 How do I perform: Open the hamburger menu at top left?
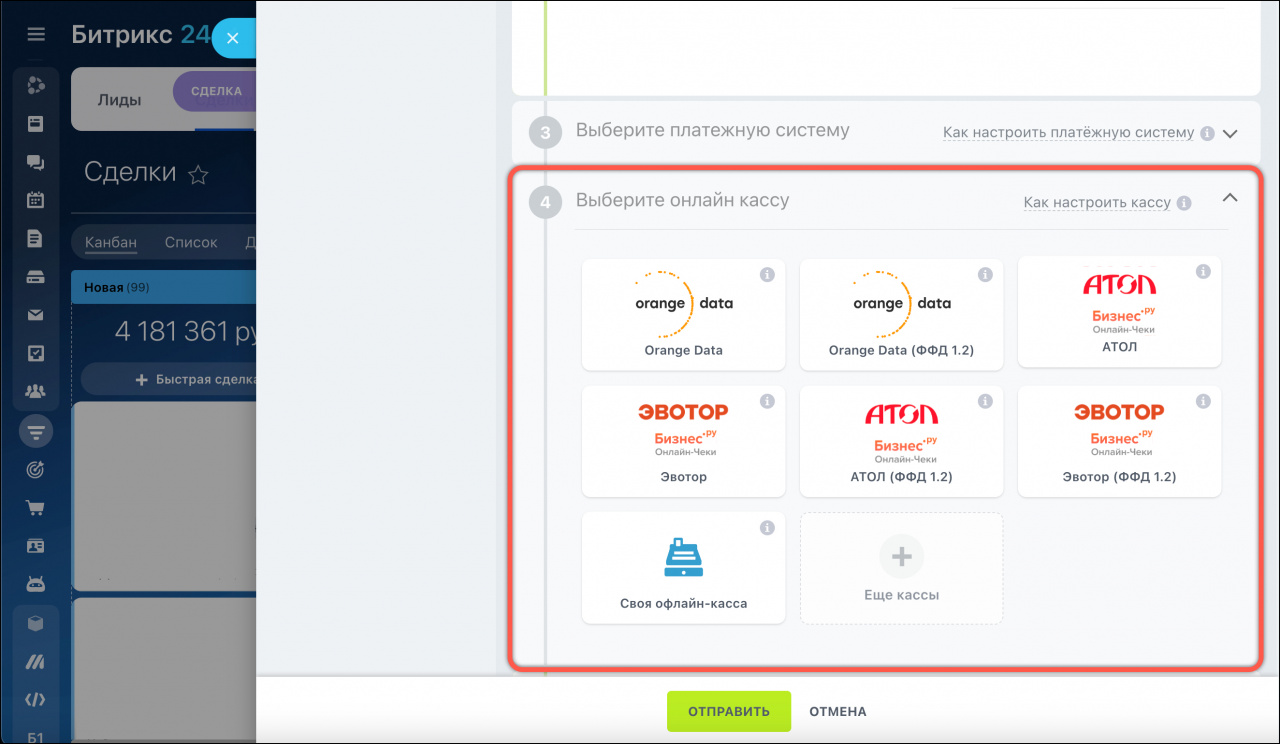[x=36, y=35]
